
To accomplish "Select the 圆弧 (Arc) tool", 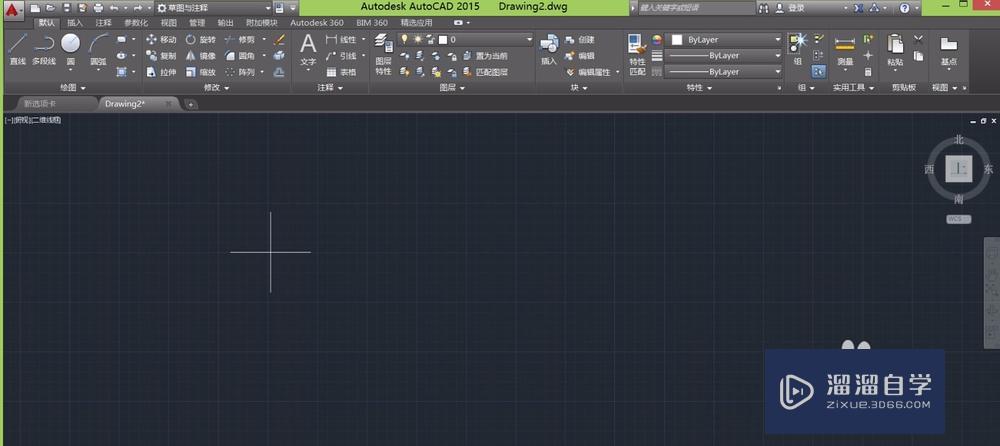I will (x=98, y=50).
